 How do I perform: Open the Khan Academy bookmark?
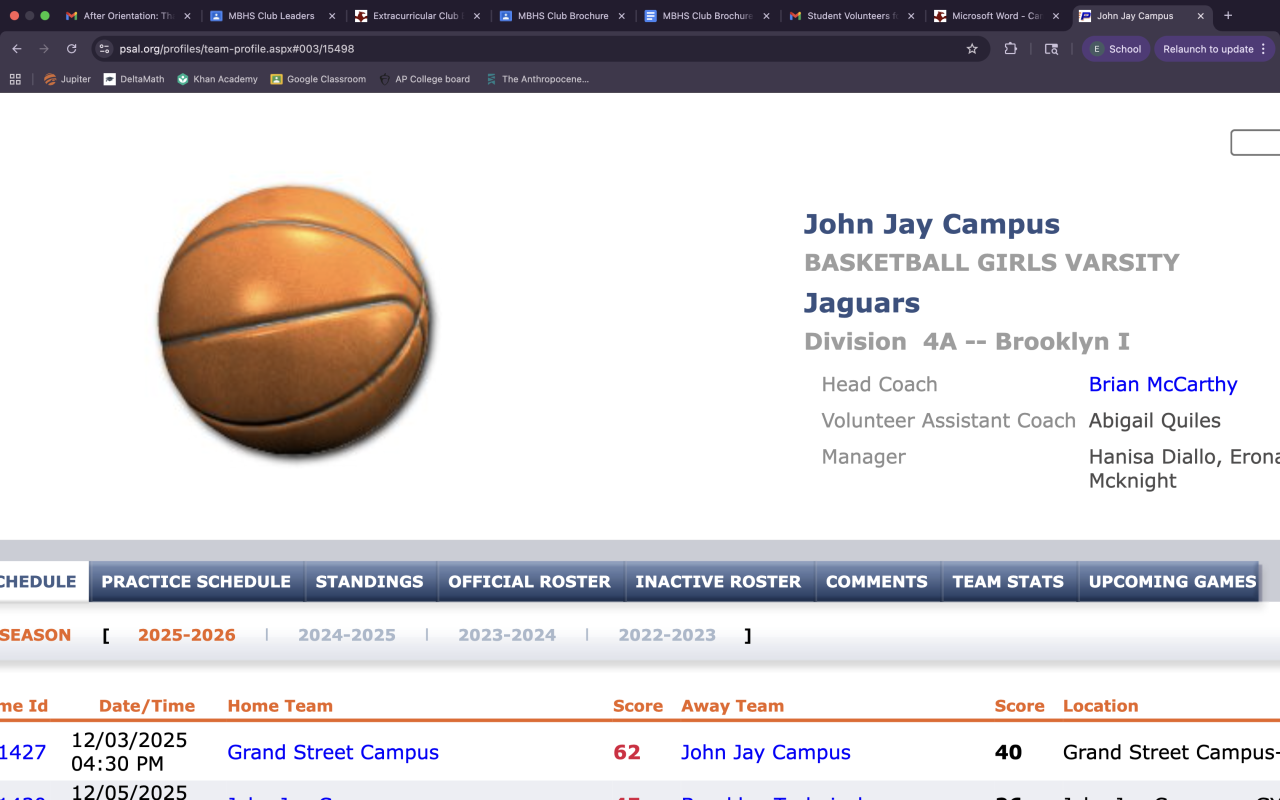point(217,79)
